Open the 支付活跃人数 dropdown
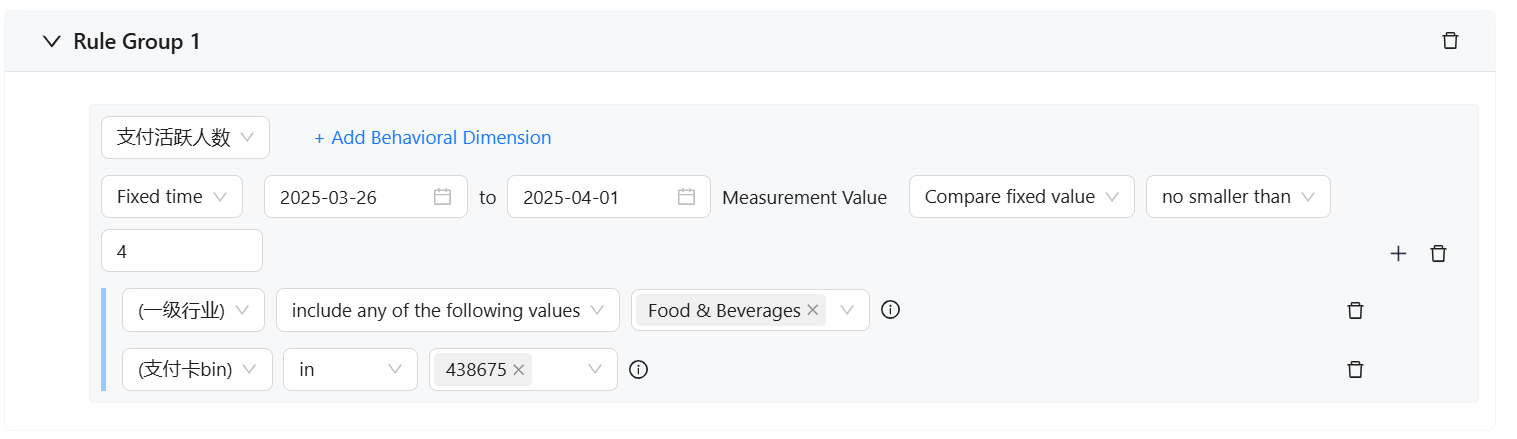The width and height of the screenshot is (1517, 439). point(185,138)
